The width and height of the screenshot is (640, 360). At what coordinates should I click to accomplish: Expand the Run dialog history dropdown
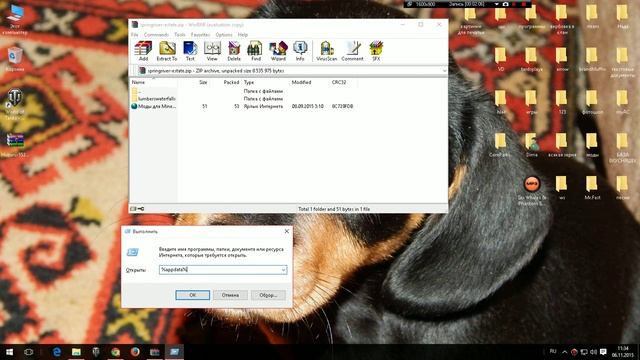click(x=283, y=270)
